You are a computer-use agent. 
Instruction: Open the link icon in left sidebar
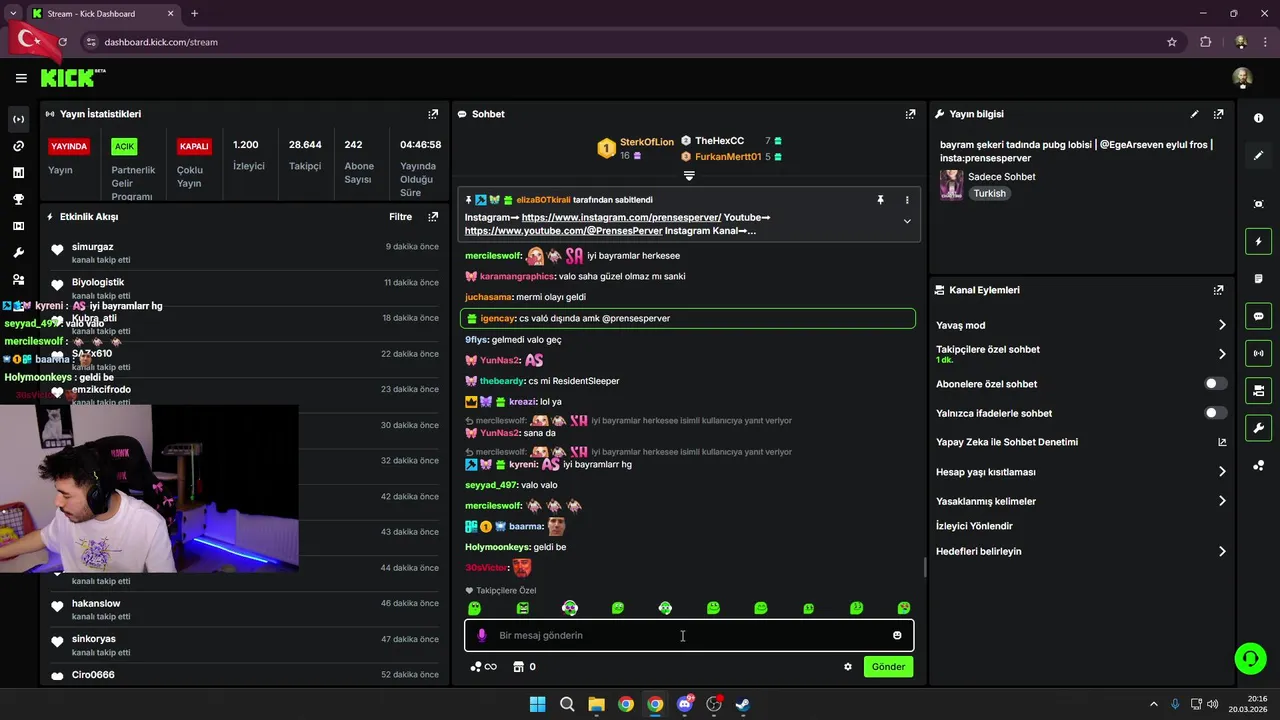point(18,146)
